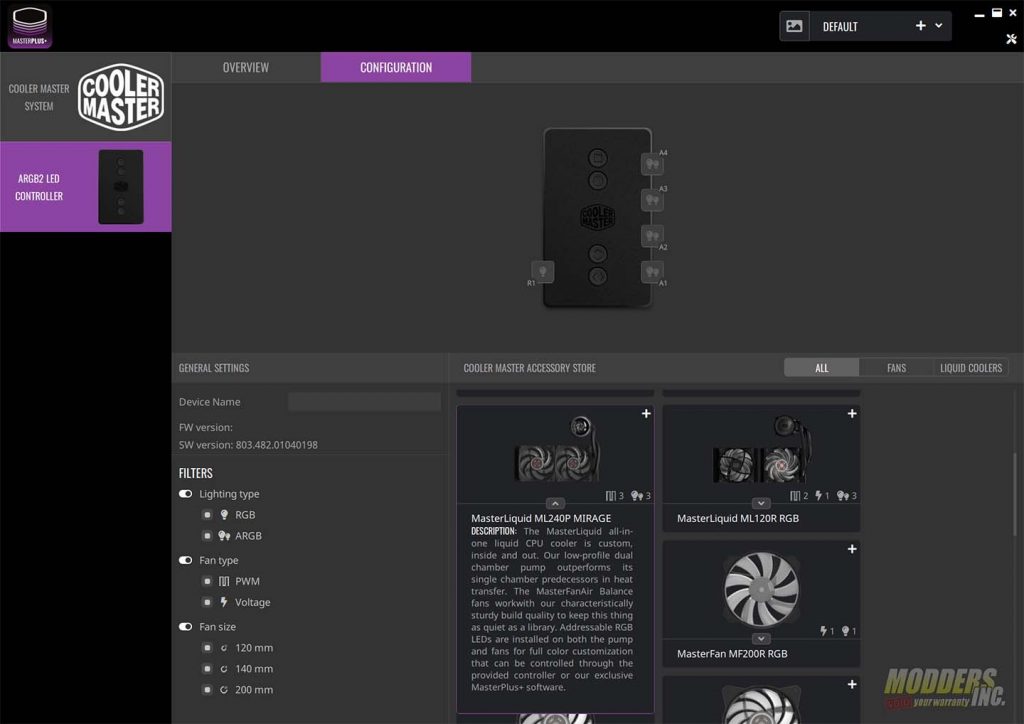The width and height of the screenshot is (1024, 724).
Task: Open the DEFAULT profile dropdown arrow
Action: [x=938, y=25]
